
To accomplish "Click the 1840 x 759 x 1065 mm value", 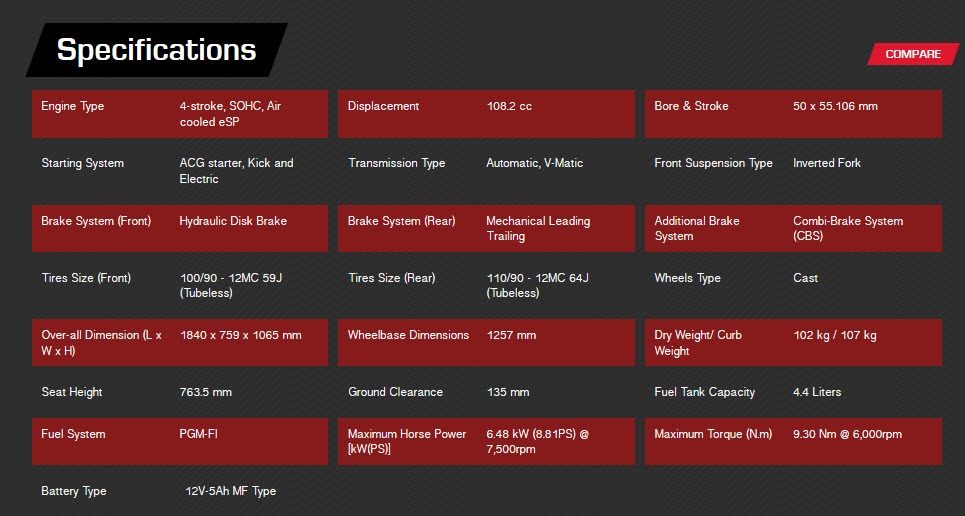I will click(240, 335).
